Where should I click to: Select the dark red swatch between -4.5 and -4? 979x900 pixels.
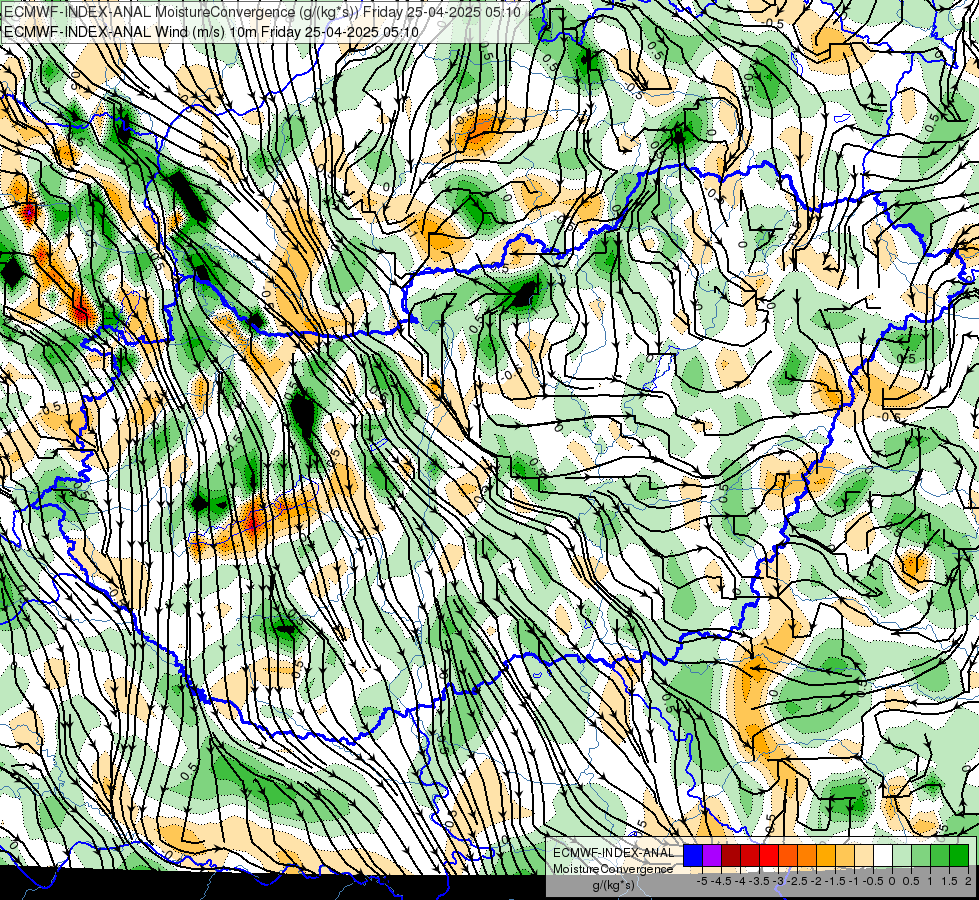(731, 856)
